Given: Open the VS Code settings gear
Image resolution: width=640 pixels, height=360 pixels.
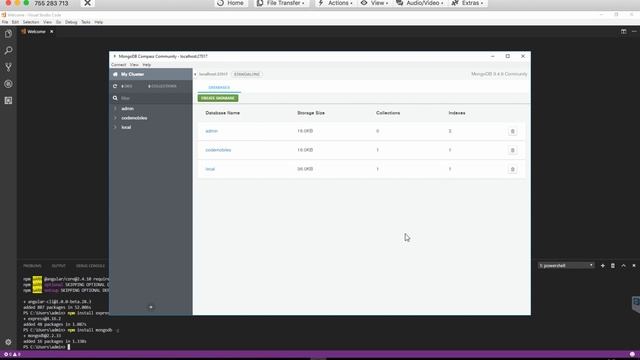Looking at the screenshot, I should point(8,342).
